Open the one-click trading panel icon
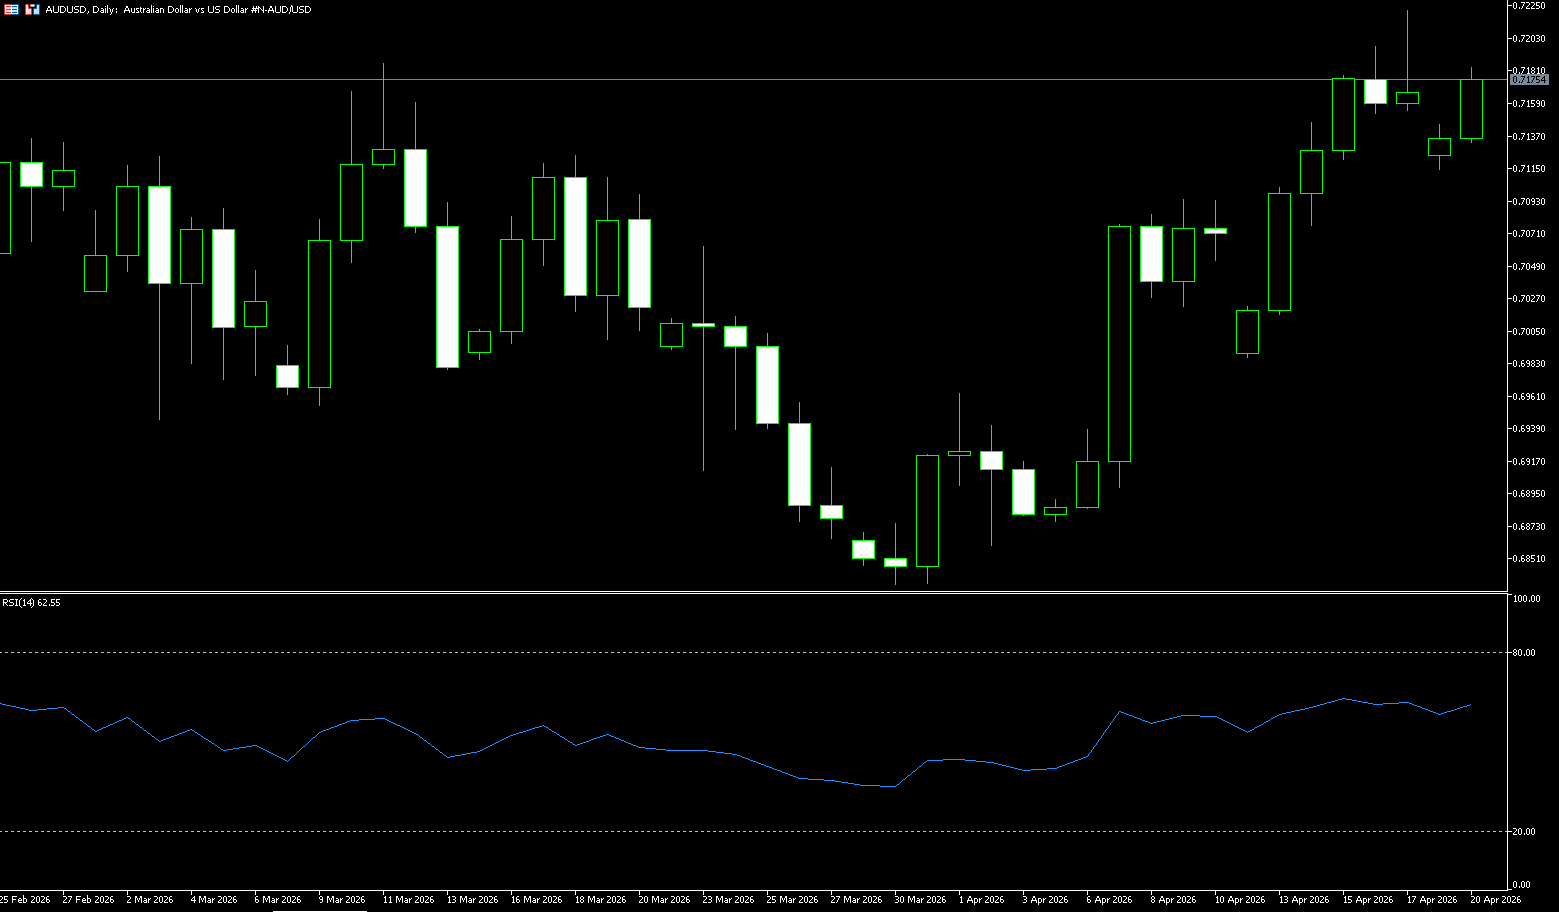This screenshot has width=1559, height=912. click(x=32, y=9)
